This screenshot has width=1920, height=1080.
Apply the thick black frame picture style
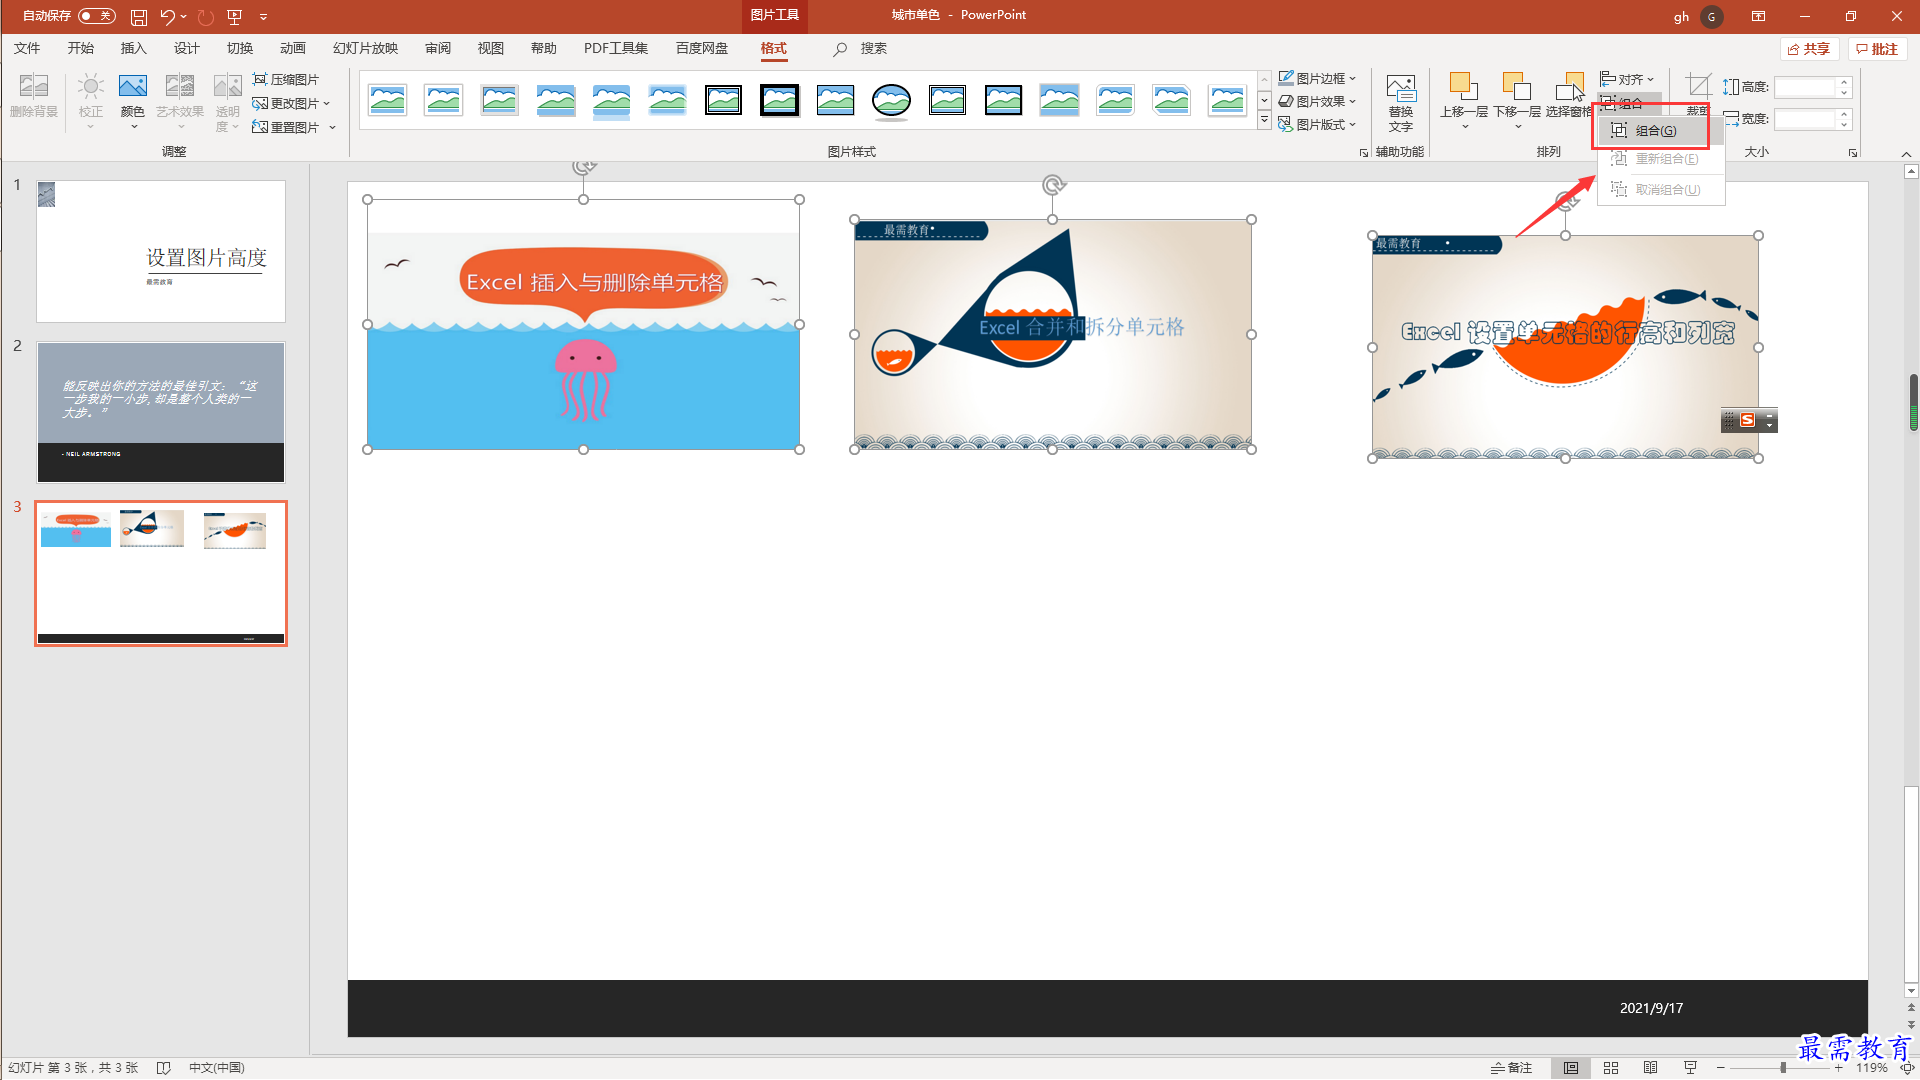[x=779, y=100]
